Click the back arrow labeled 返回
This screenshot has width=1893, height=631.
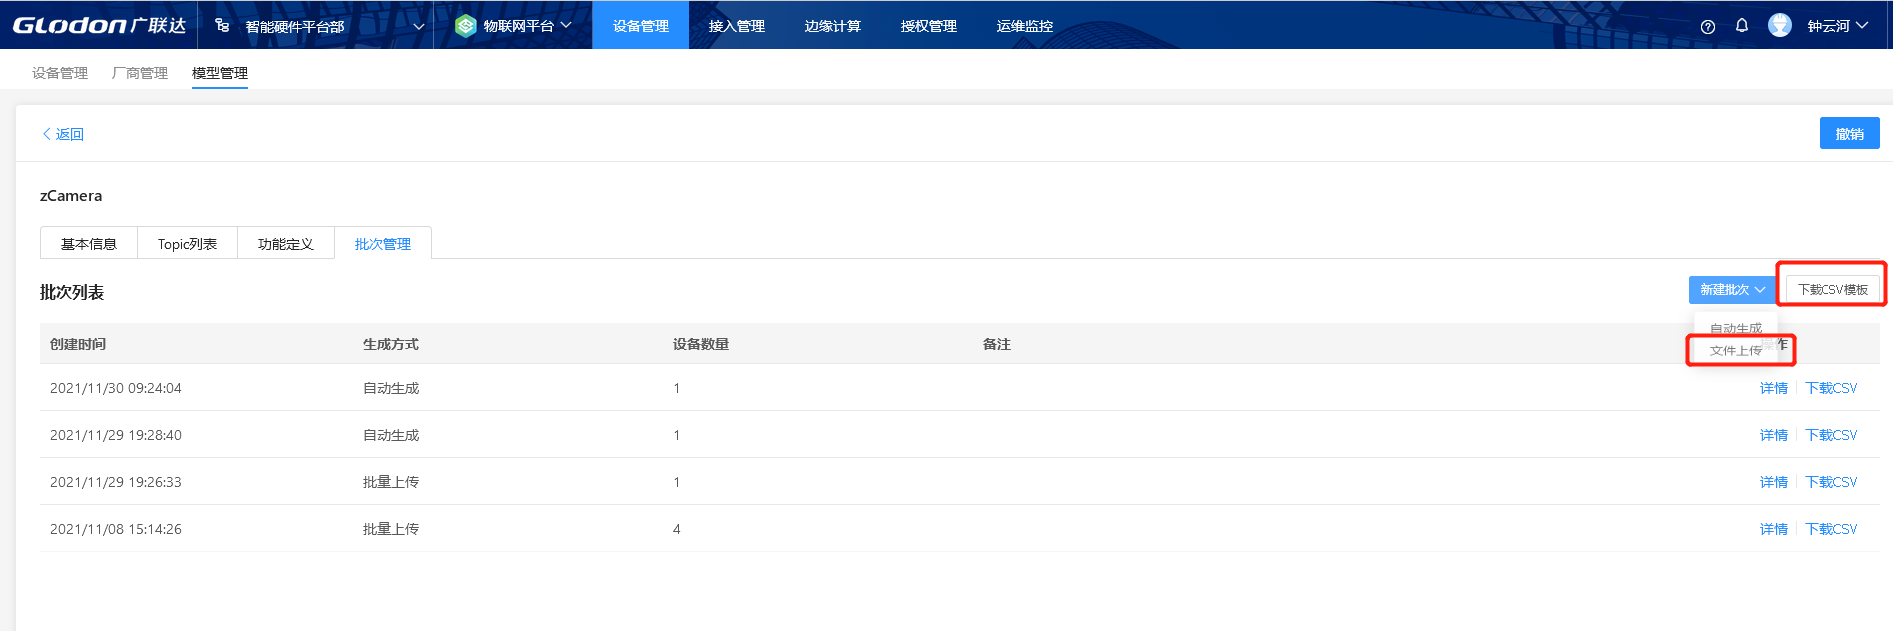(62, 134)
